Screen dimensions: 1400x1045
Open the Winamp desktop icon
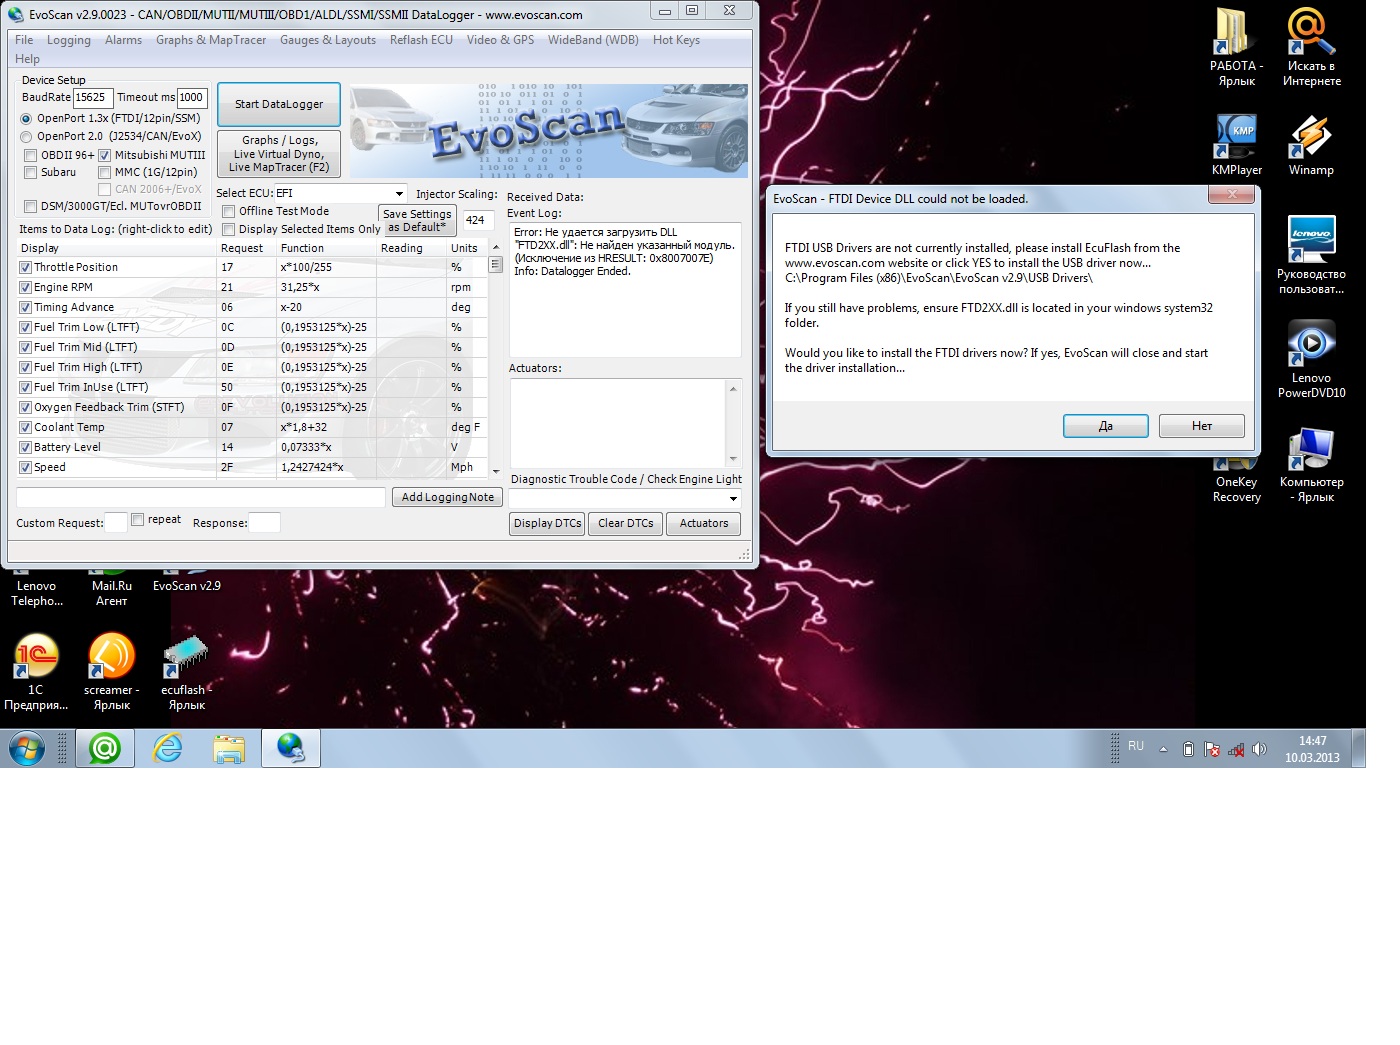(1310, 140)
